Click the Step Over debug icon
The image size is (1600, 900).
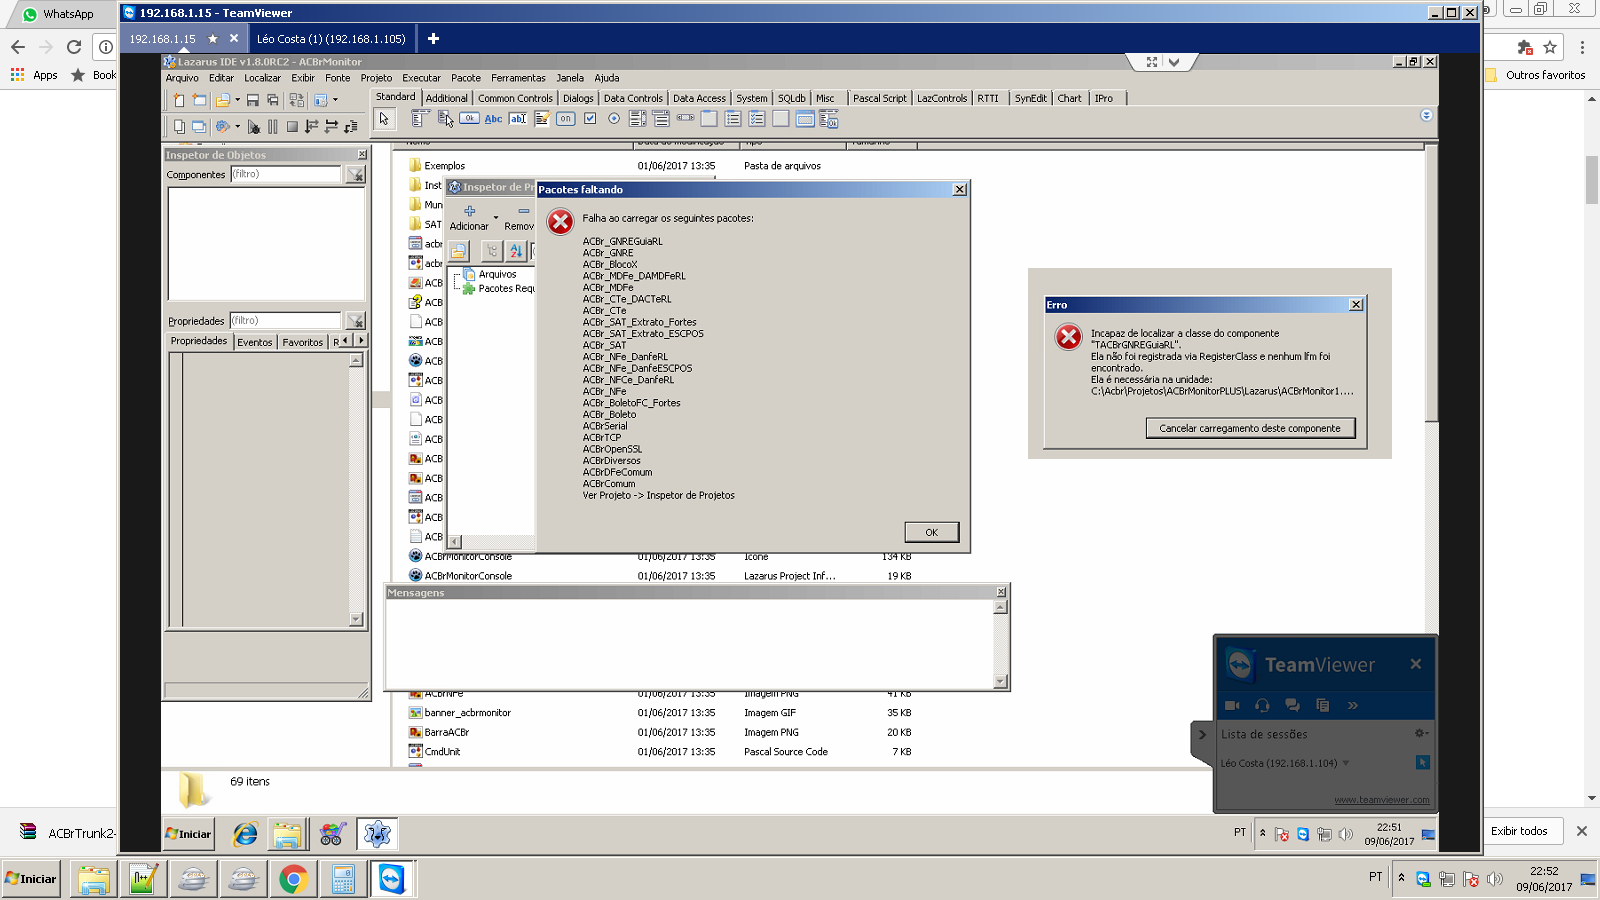[x=331, y=127]
